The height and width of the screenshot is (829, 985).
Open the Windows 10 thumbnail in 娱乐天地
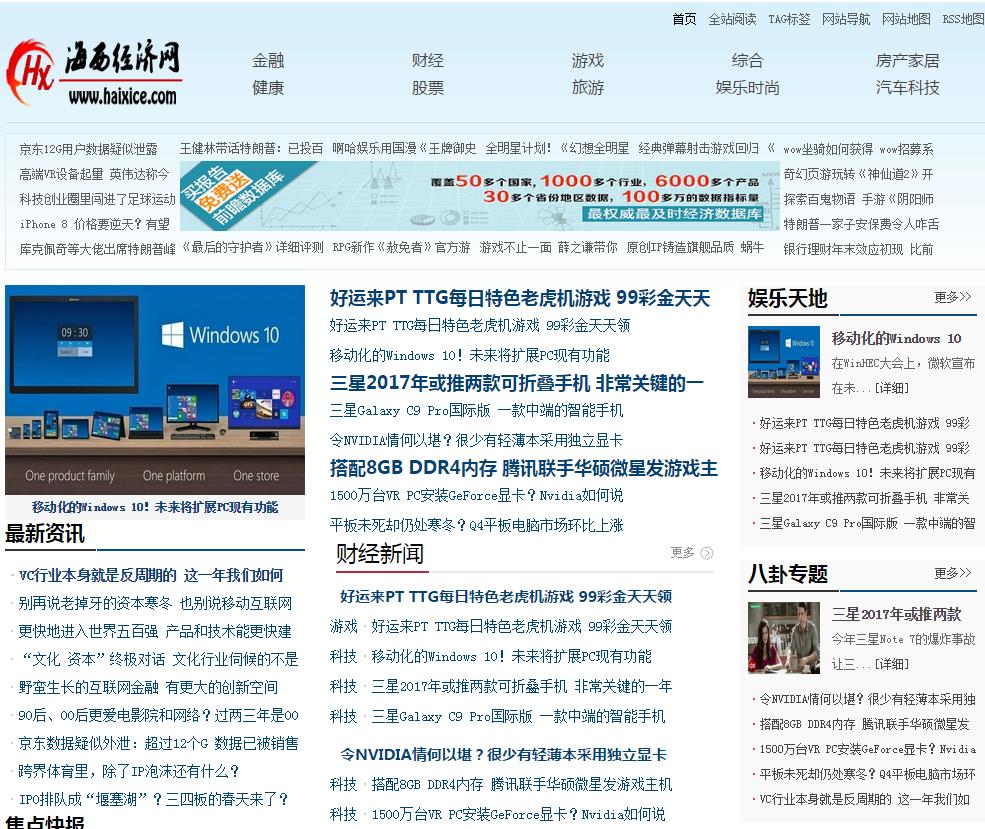(x=784, y=362)
